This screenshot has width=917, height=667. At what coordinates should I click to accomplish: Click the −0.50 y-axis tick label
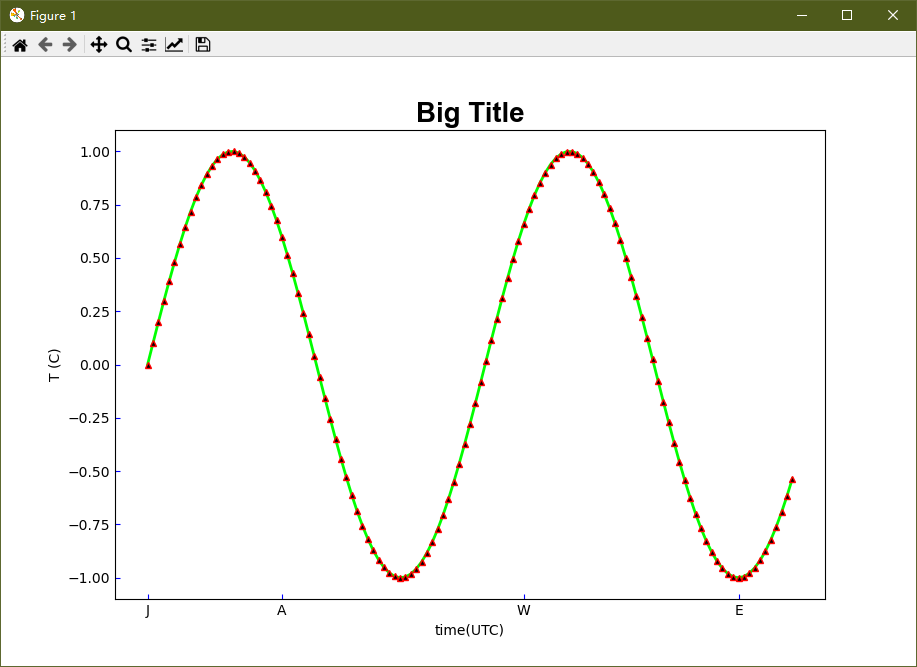pos(89,472)
